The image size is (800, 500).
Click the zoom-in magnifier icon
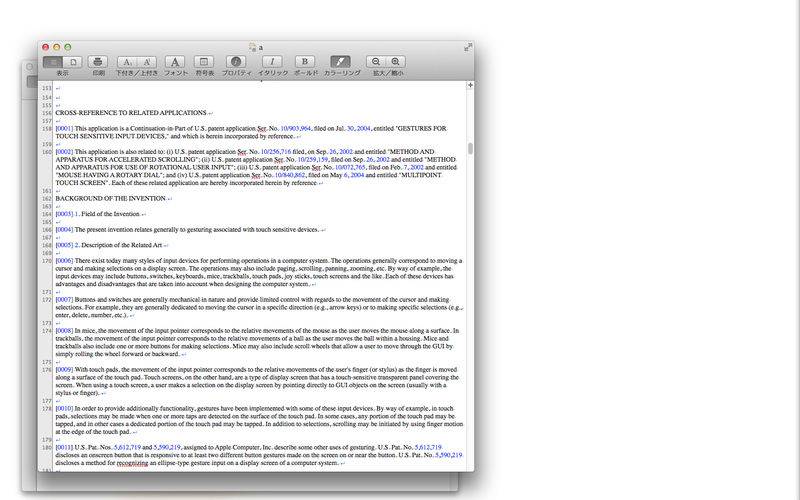pyautogui.click(x=395, y=62)
